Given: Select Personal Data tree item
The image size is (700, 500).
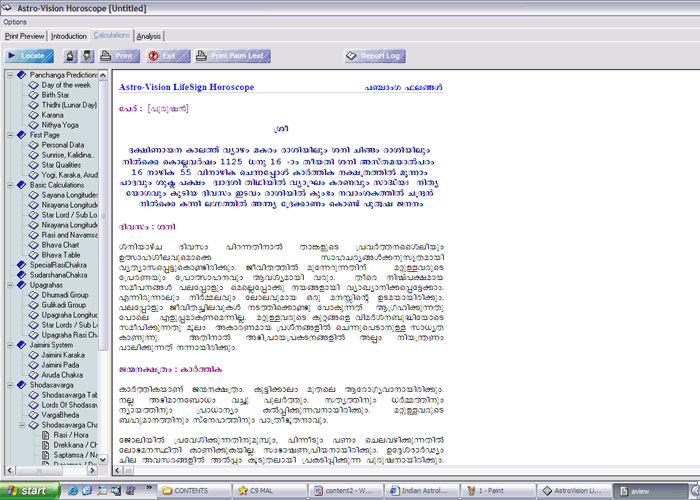Looking at the screenshot, I should 62,145.
